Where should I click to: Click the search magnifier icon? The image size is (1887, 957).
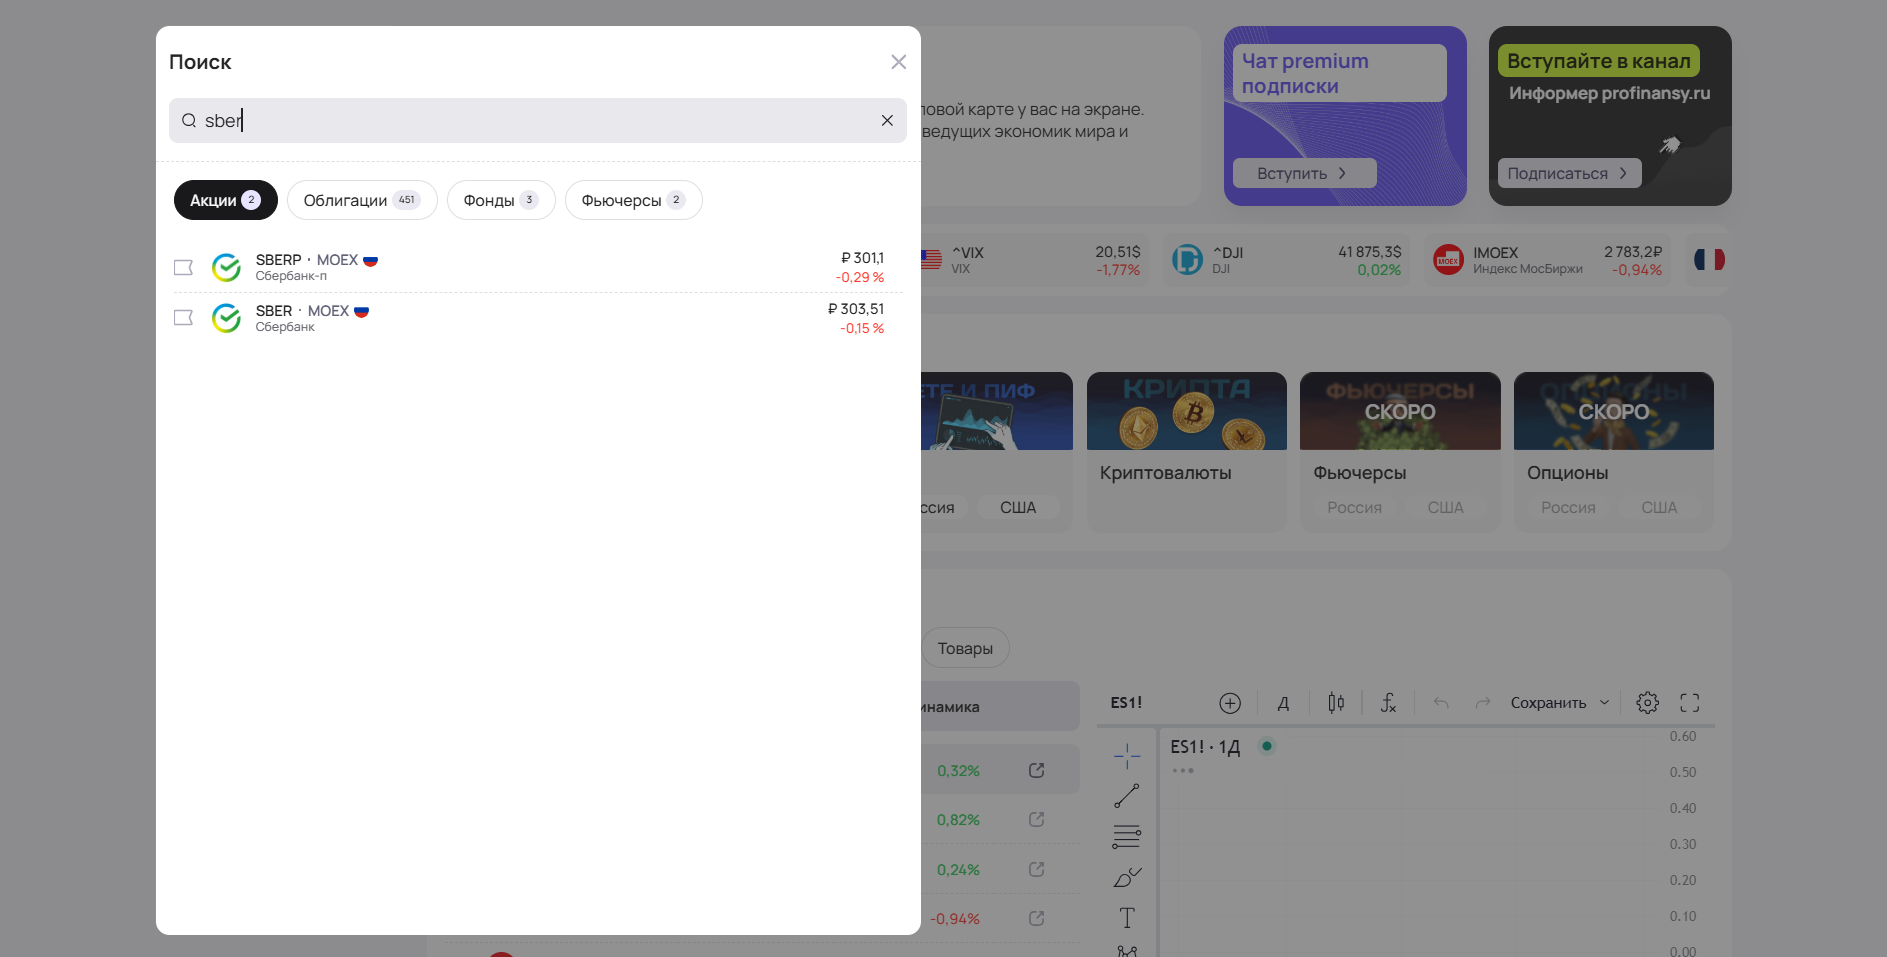pos(189,120)
